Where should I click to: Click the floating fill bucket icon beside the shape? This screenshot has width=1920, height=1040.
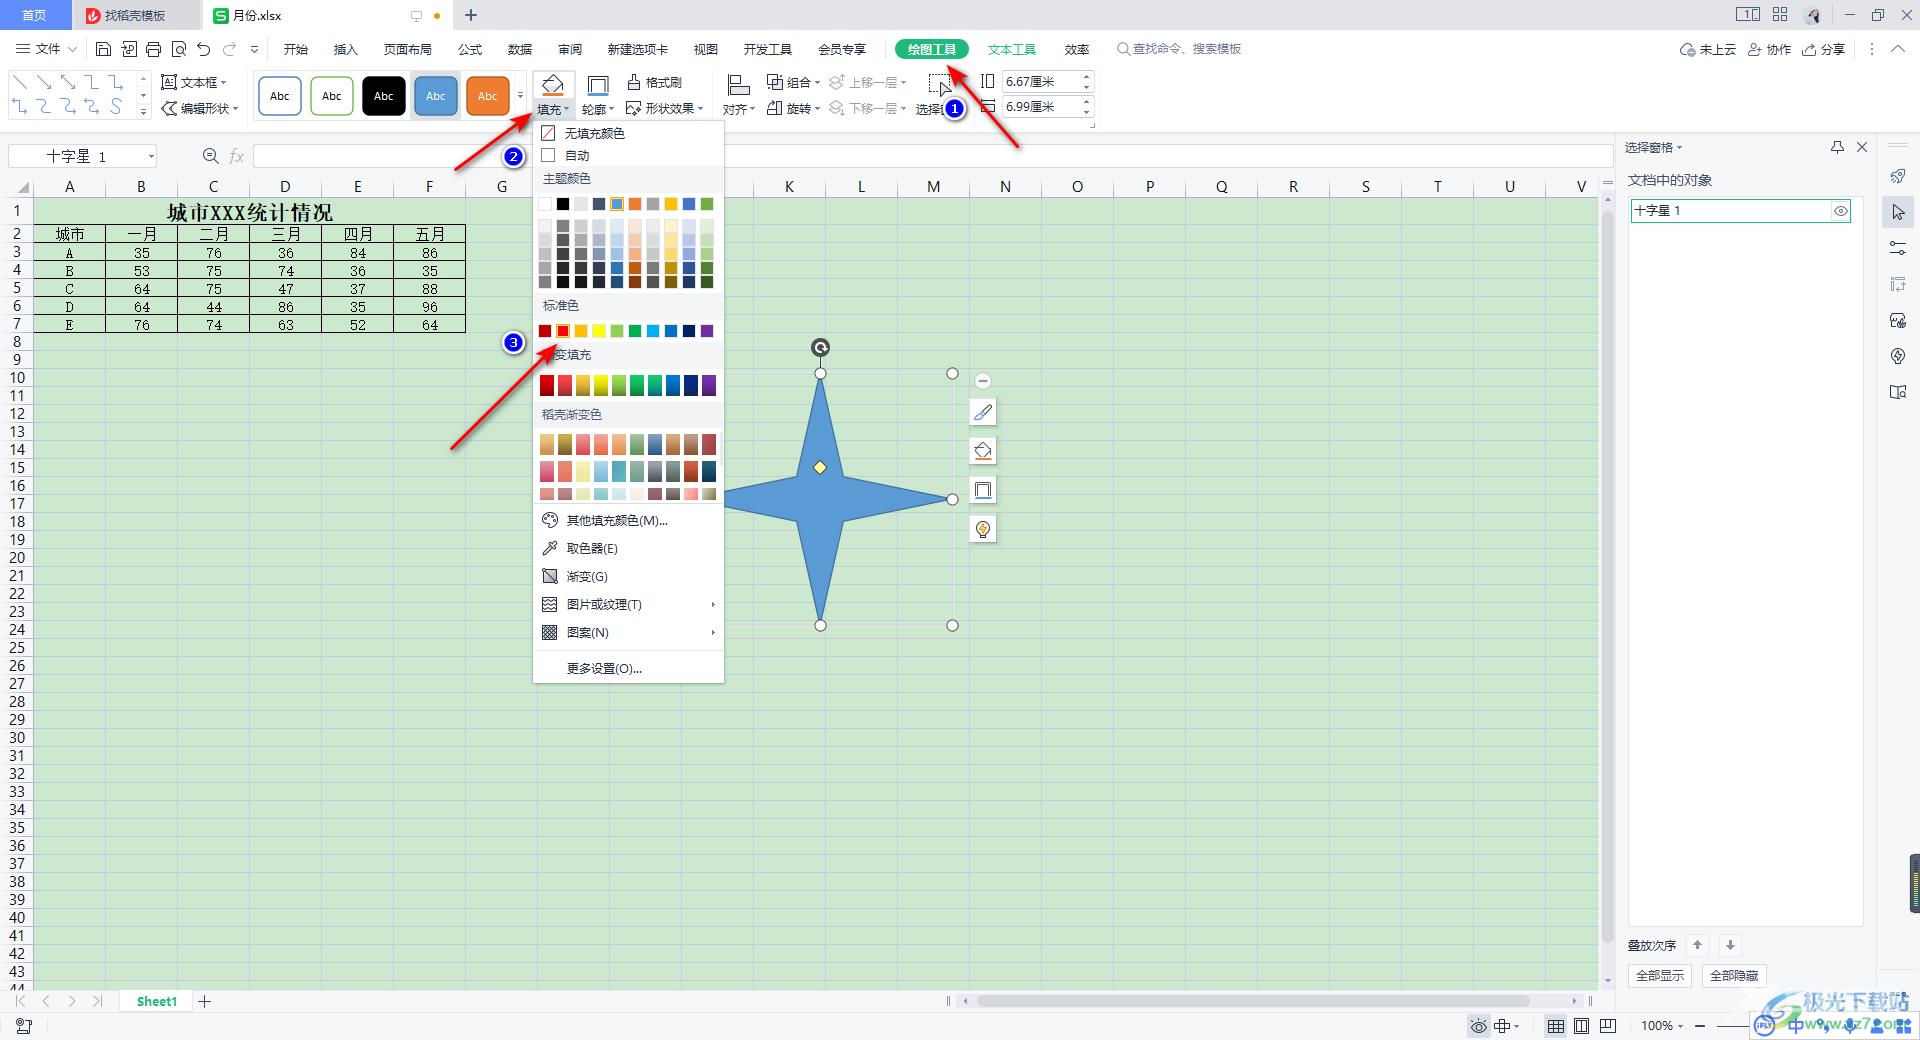[x=983, y=451]
